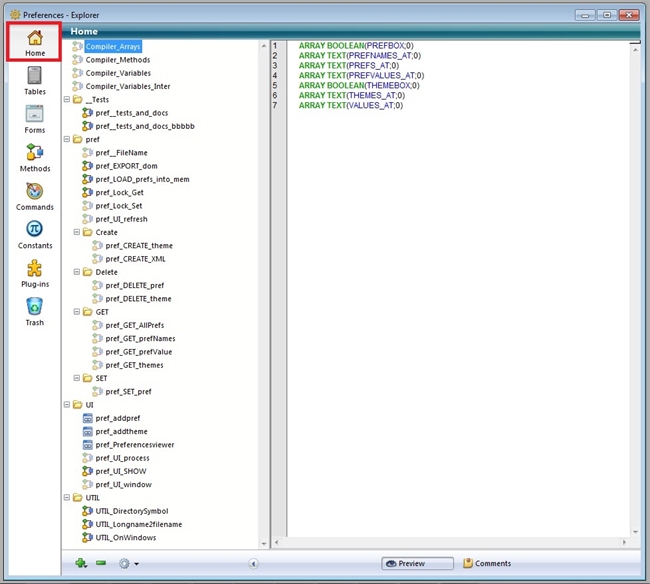650x584 pixels.
Task: Open the Trash page
Action: pyautogui.click(x=35, y=311)
